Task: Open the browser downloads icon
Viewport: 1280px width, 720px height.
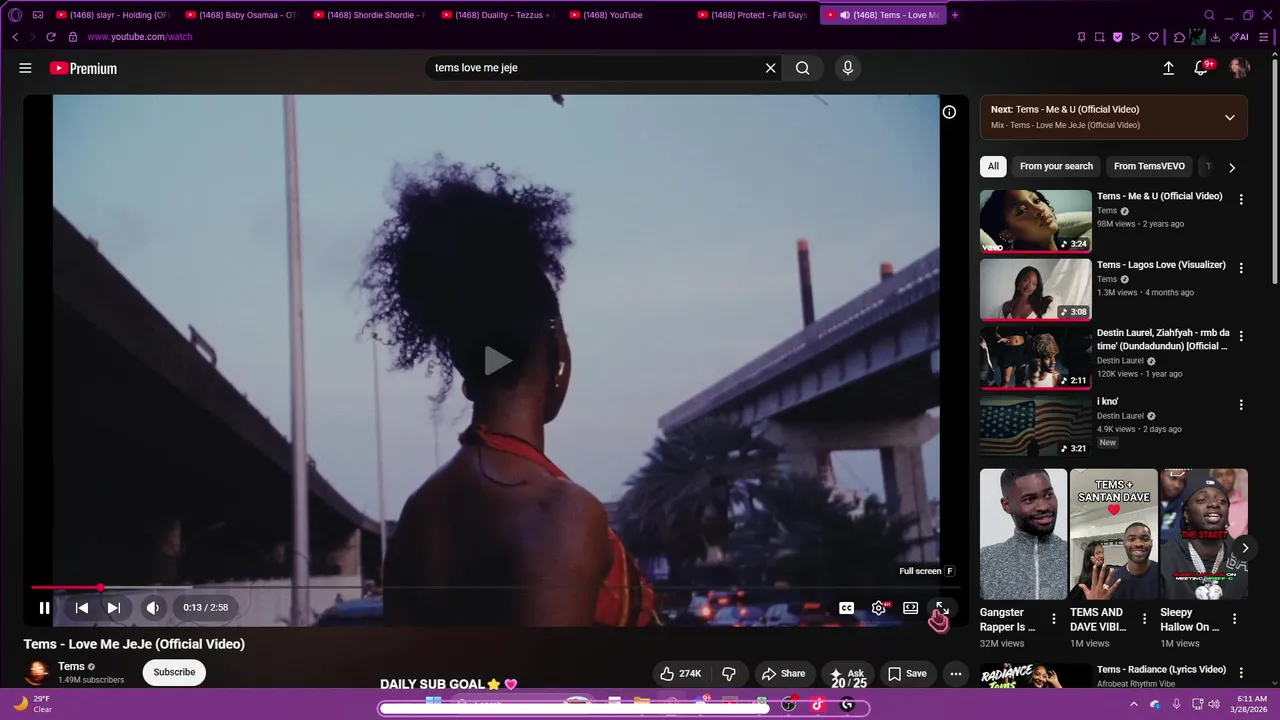Action: pyautogui.click(x=1215, y=37)
